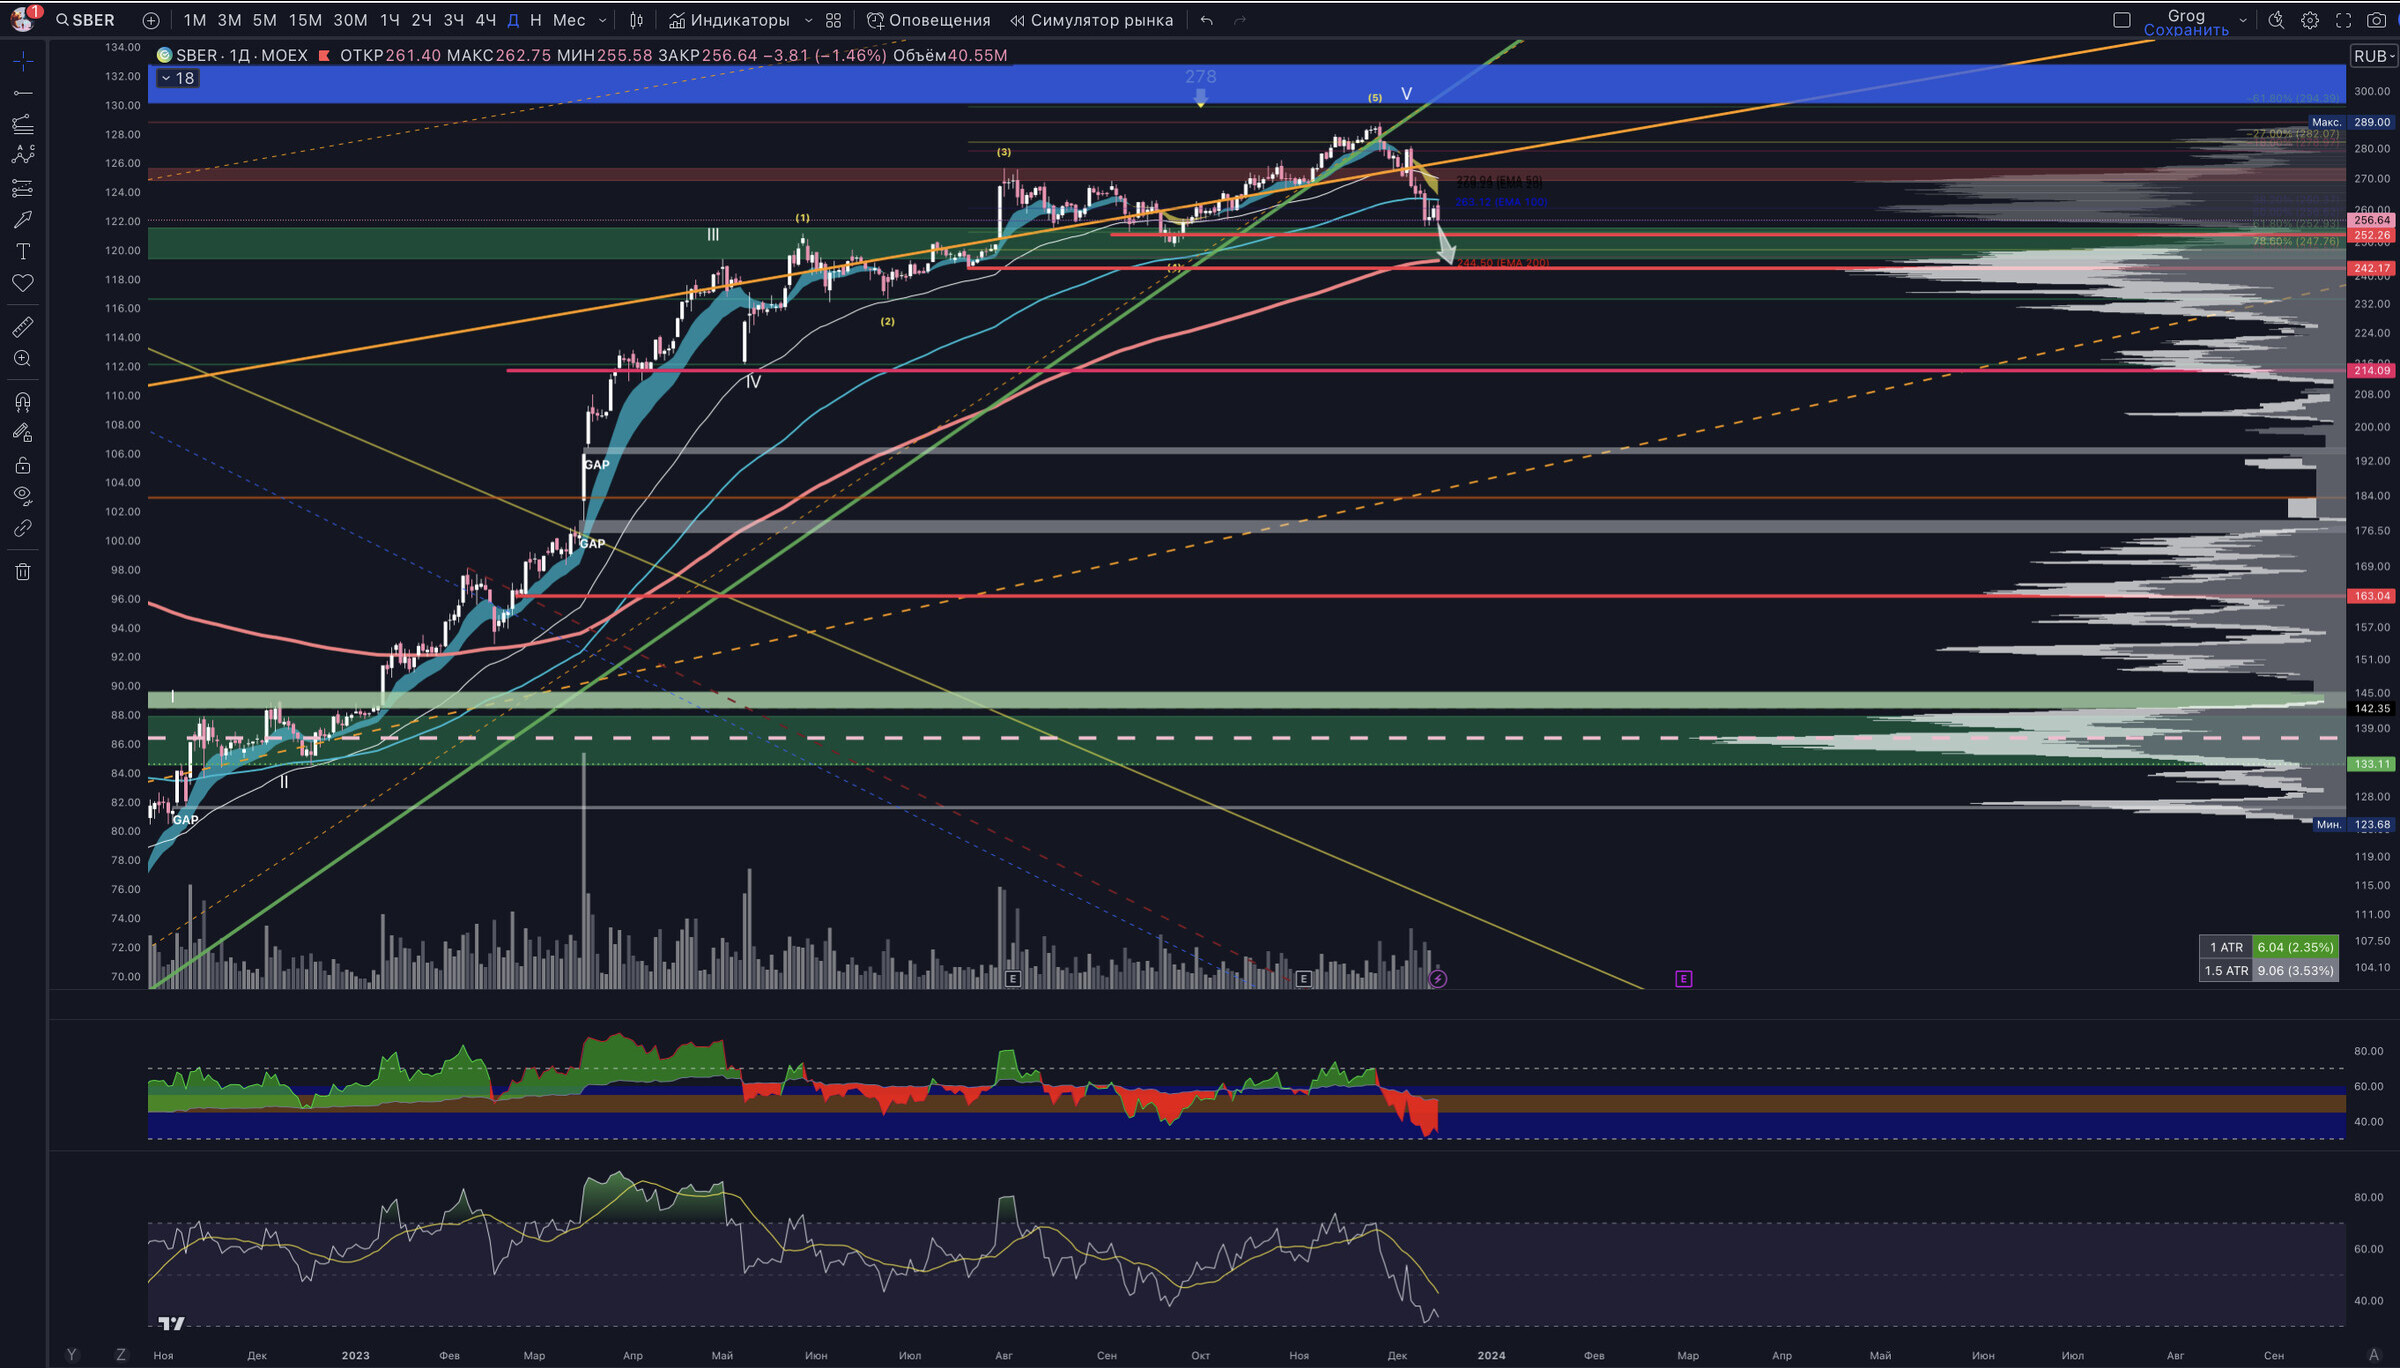Open the interval dropdown arrow after Мес
Screen dimensions: 2400x1368
click(x=602, y=20)
